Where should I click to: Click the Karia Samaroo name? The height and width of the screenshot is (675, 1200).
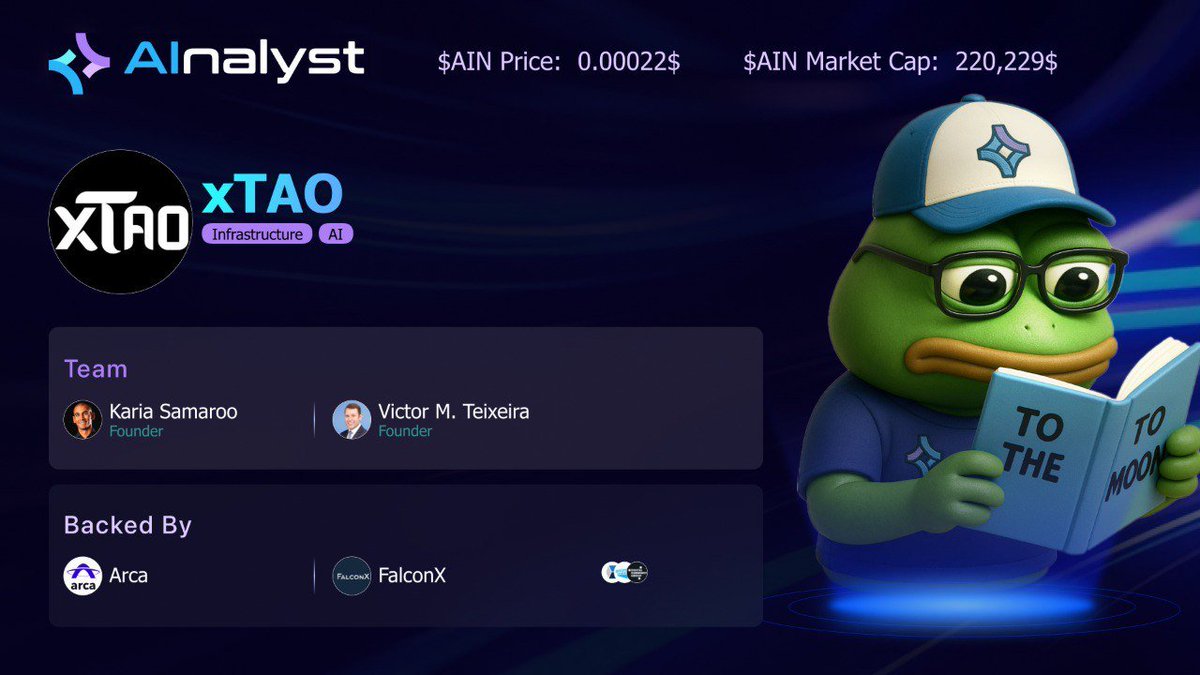click(x=173, y=411)
